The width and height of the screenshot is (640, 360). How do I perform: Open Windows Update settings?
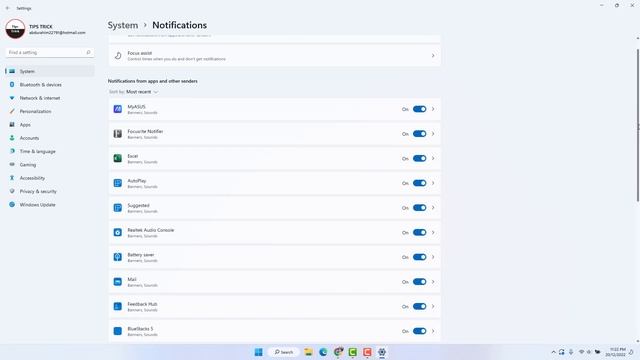coord(50,204)
